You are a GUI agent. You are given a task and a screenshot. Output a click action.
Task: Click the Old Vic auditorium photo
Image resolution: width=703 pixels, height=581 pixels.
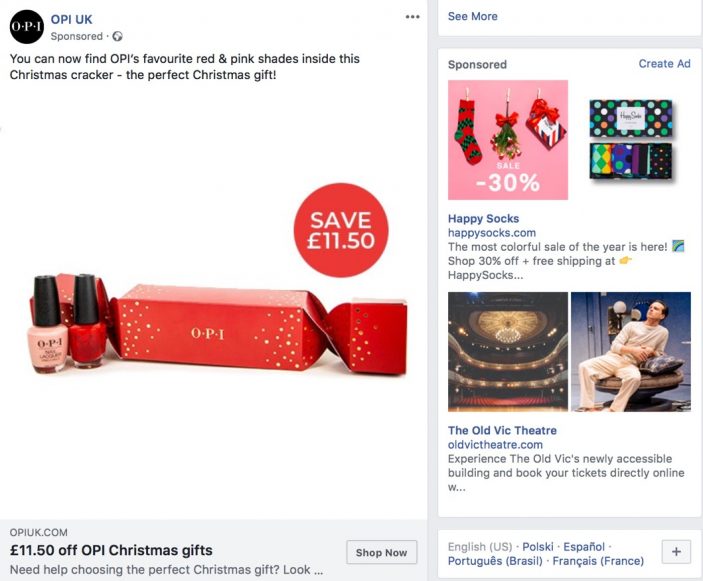tap(508, 352)
